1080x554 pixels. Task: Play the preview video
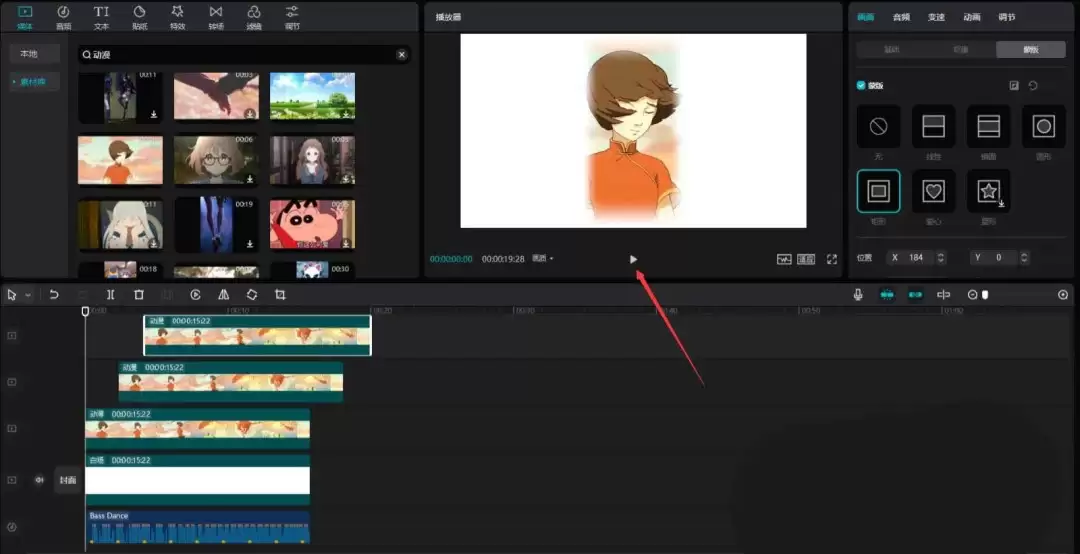[x=633, y=259]
